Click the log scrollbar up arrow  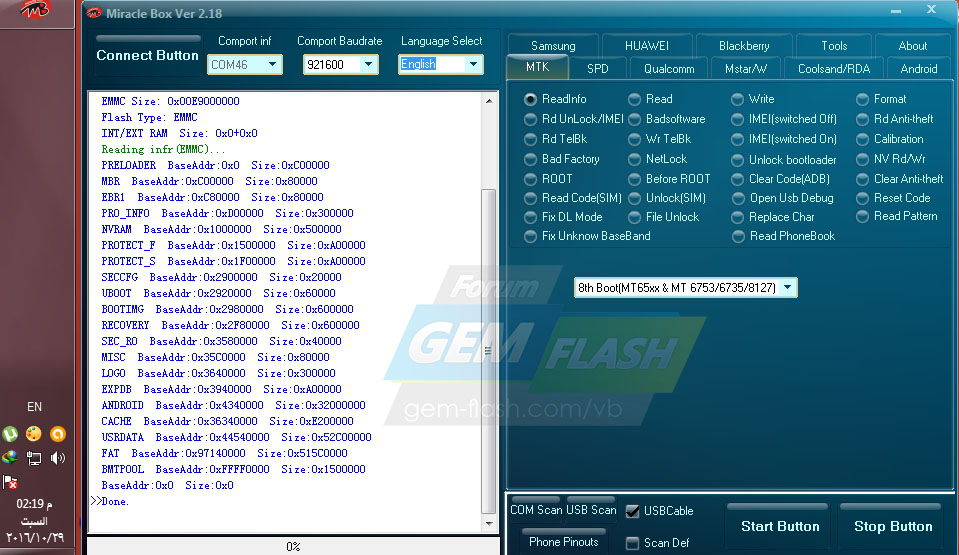[489, 100]
